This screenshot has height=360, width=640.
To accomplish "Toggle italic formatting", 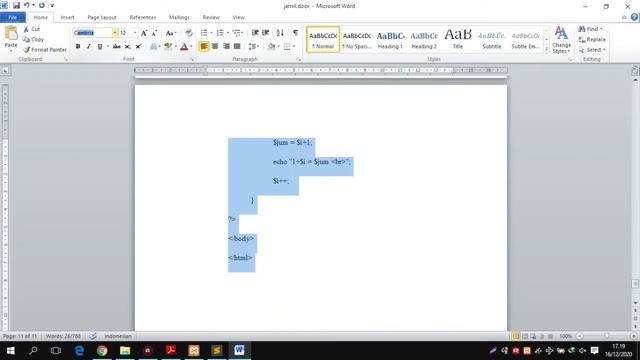I will tap(89, 47).
